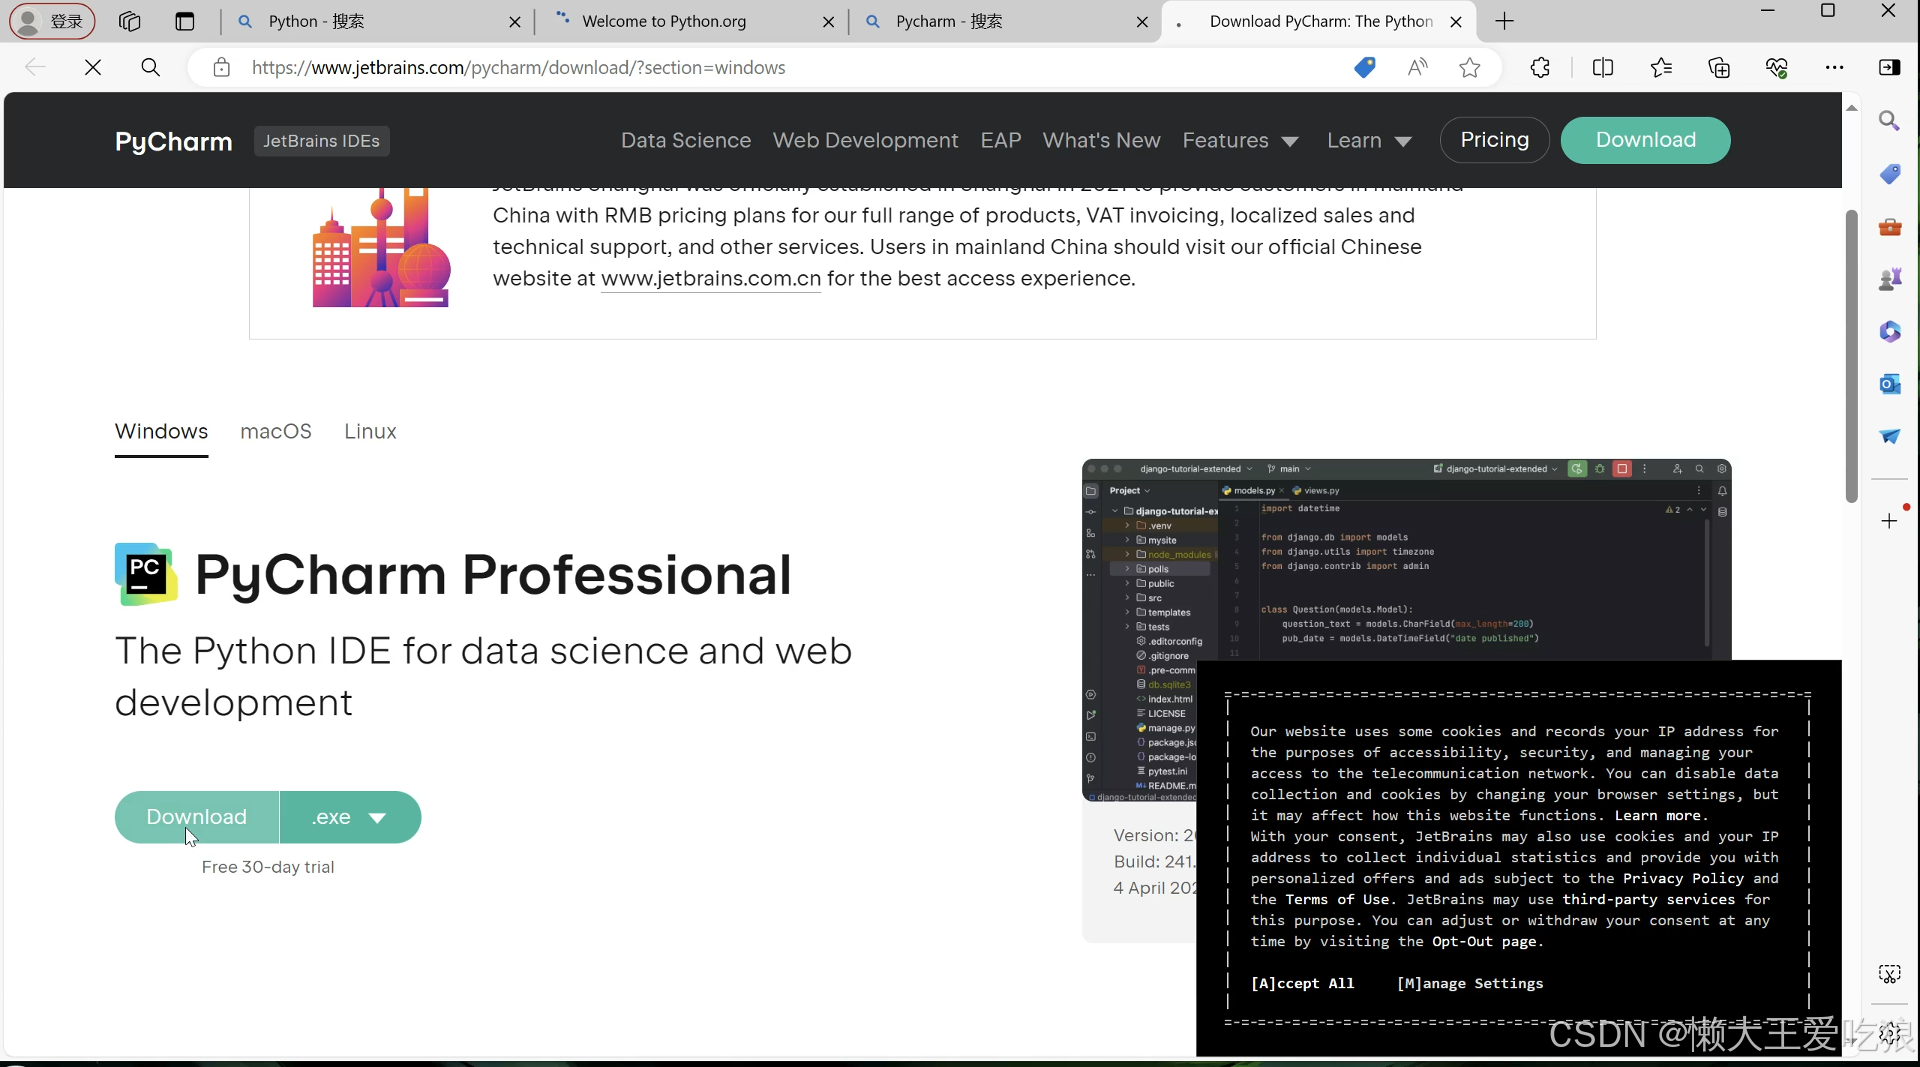Open sidebar tools briefcase icon
1920x1067 pixels.
(1890, 227)
